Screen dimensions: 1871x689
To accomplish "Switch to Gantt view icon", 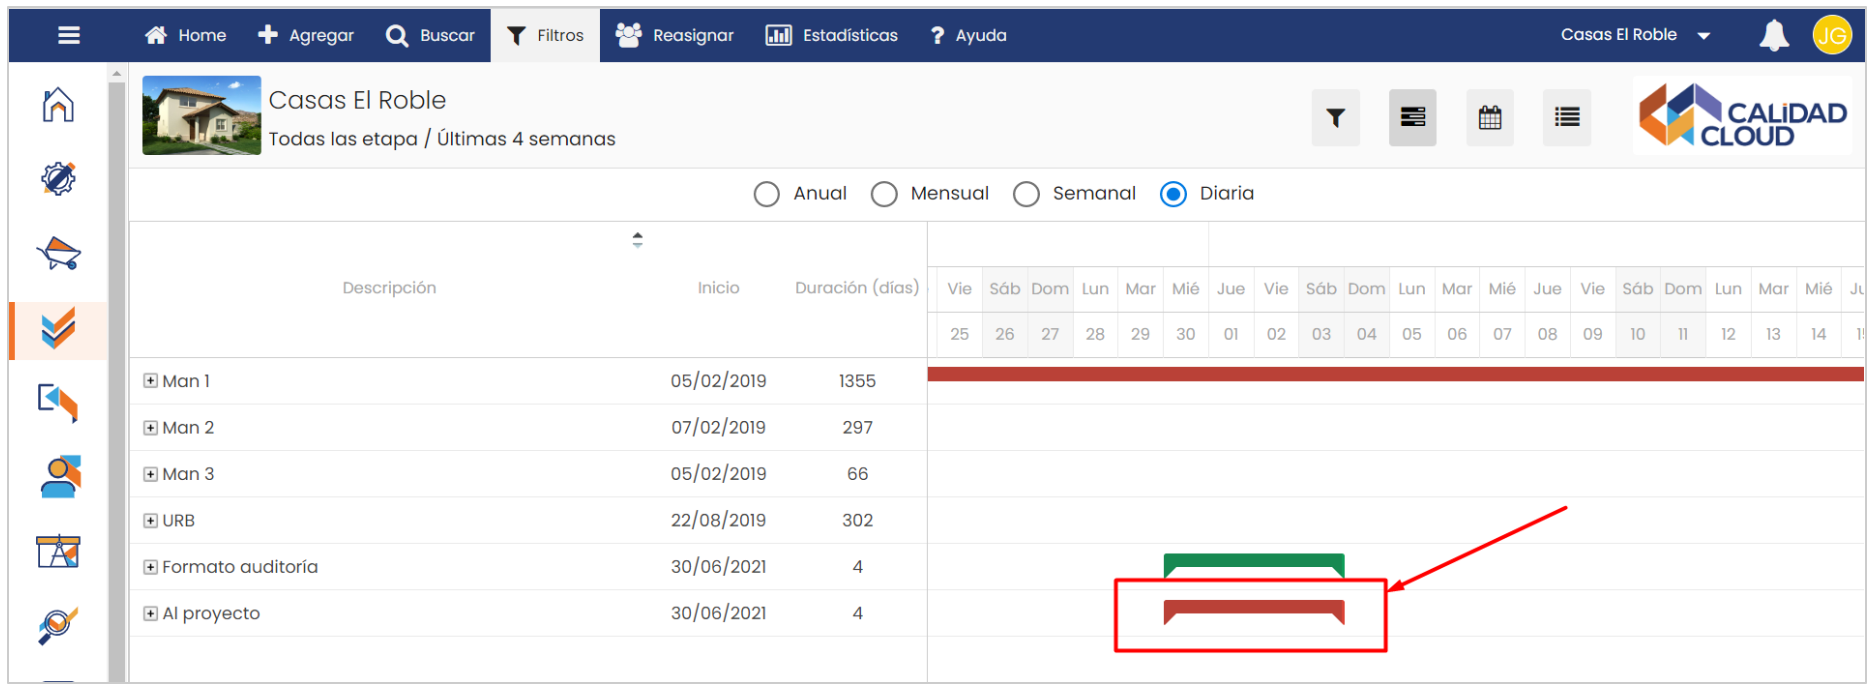I will (x=1412, y=118).
